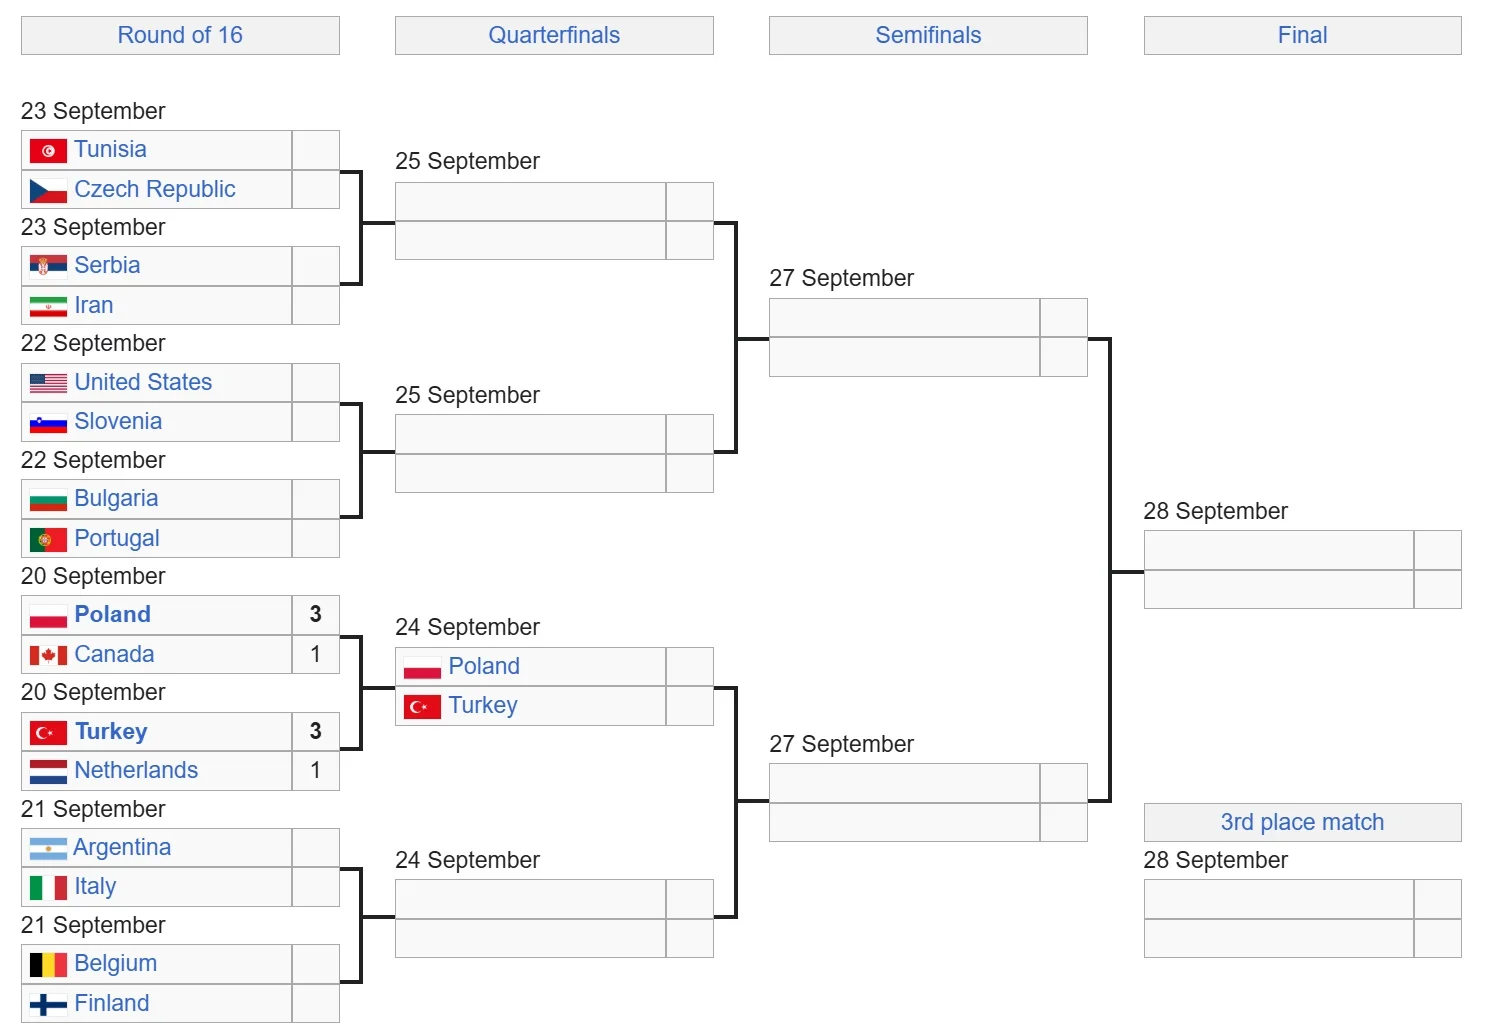Click the United States flag icon
Screen dimensions: 1498x1034
coord(48,383)
